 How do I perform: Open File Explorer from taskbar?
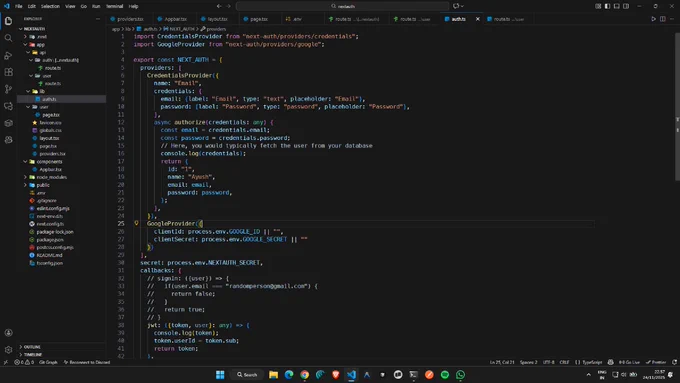(x=273, y=375)
